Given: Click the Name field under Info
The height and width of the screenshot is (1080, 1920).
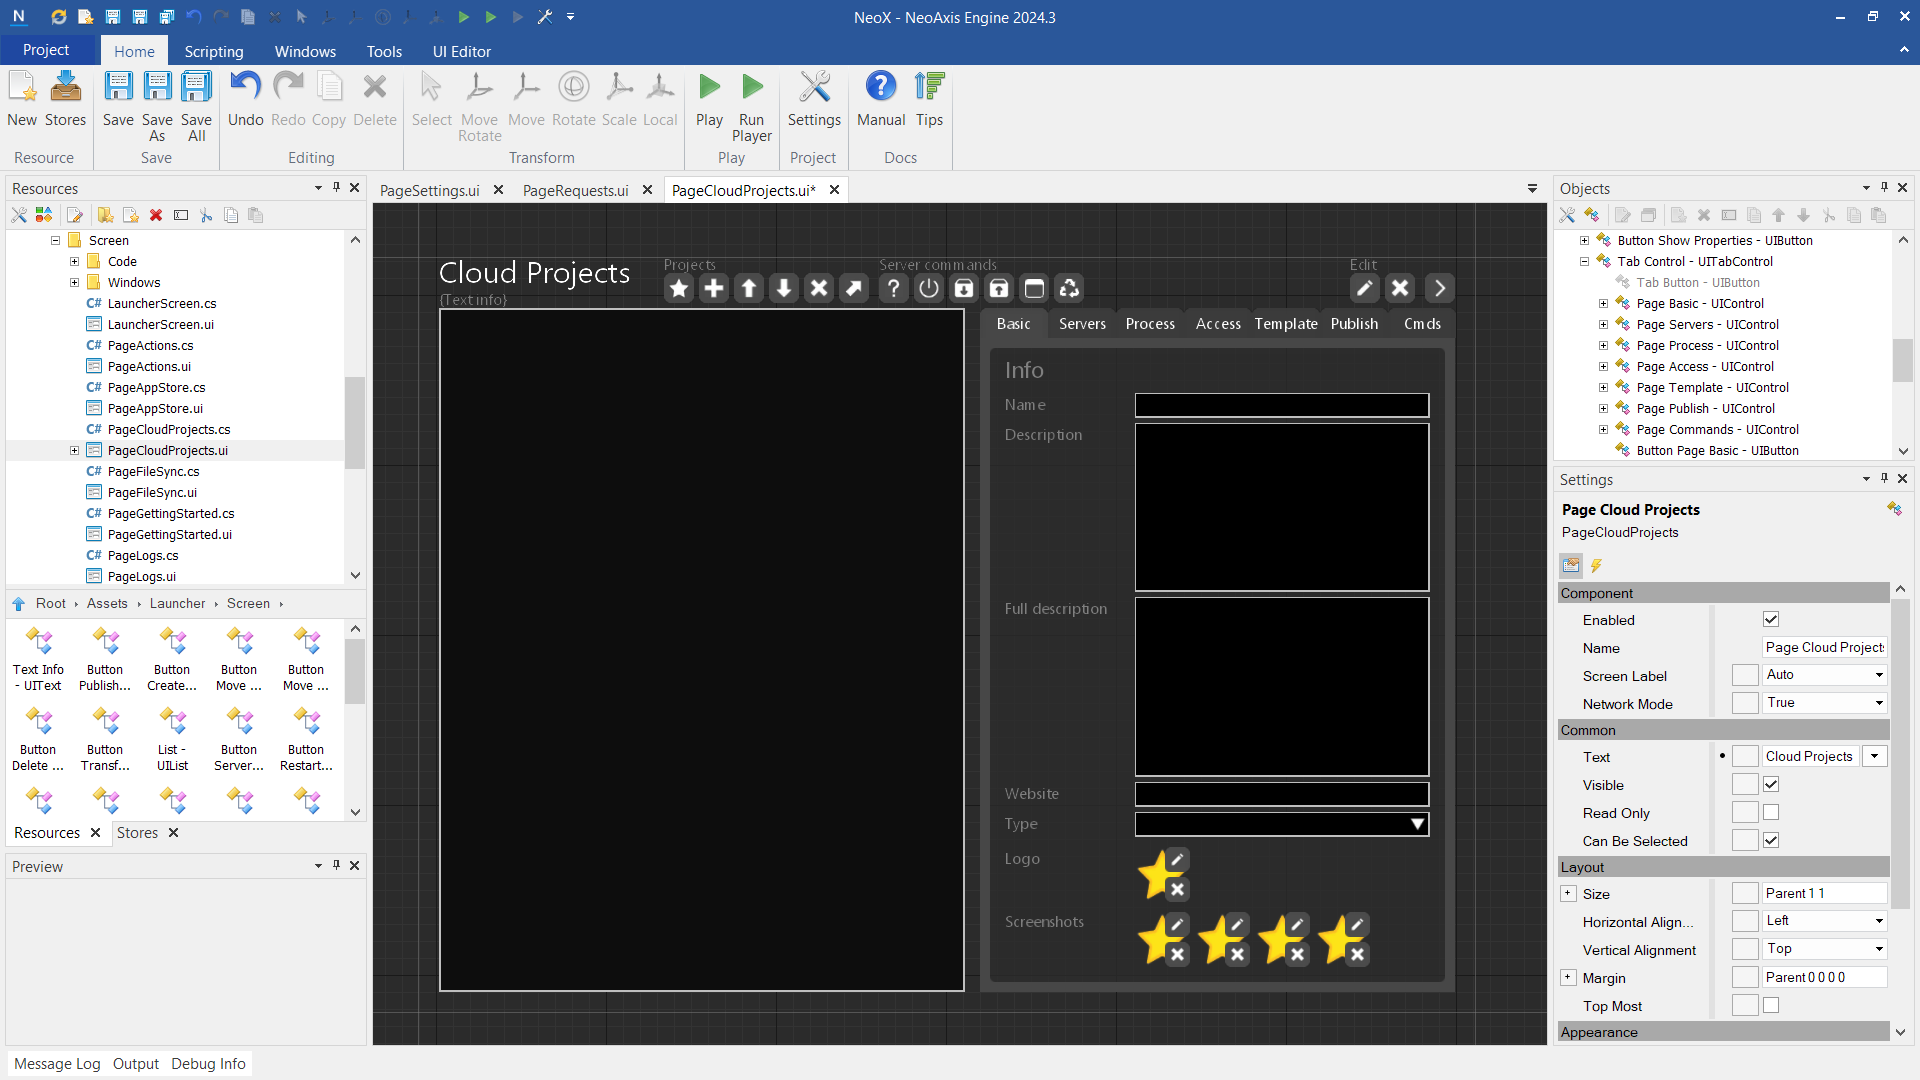Looking at the screenshot, I should [x=1281, y=405].
